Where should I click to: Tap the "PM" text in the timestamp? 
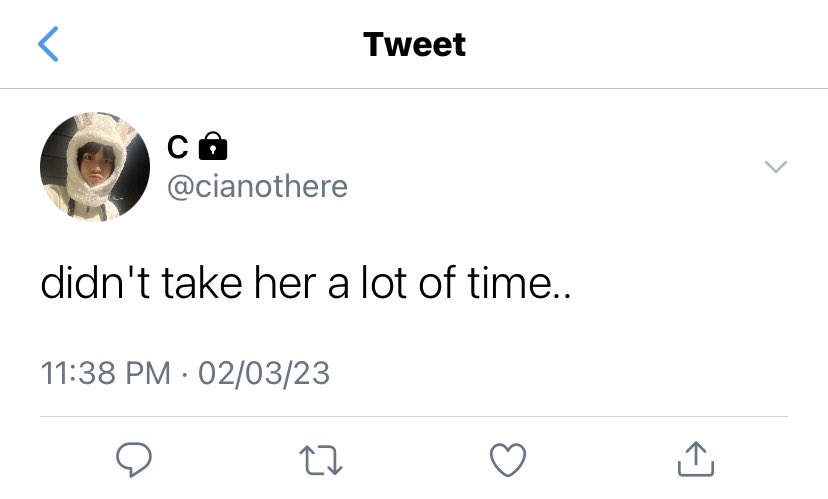pos(148,373)
